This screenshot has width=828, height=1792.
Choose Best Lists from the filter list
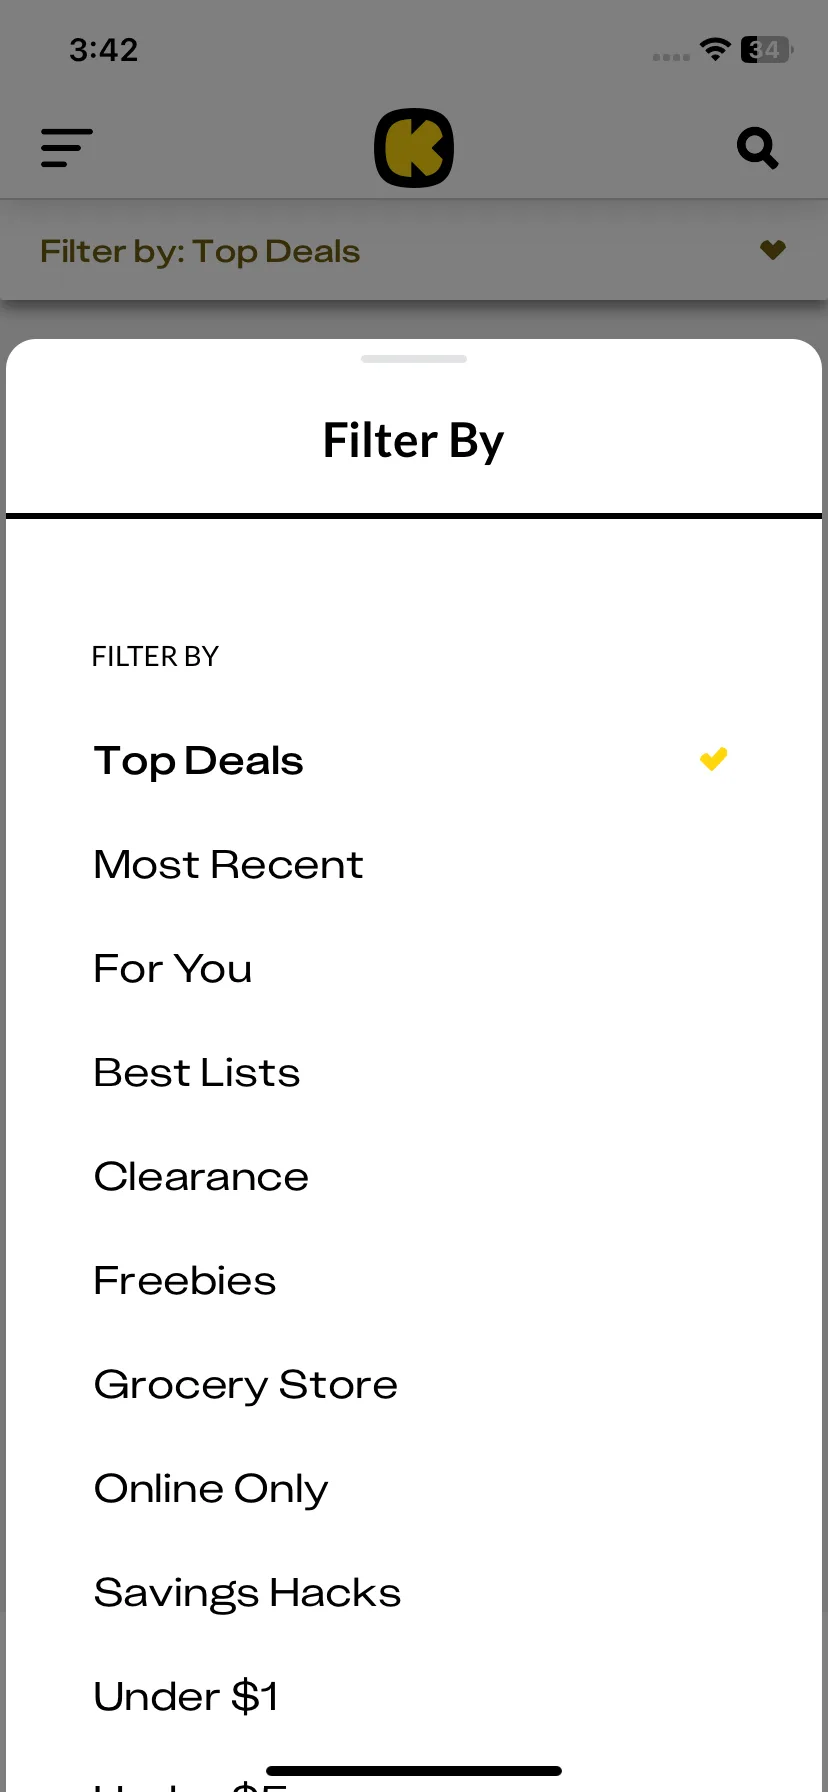click(414, 1073)
